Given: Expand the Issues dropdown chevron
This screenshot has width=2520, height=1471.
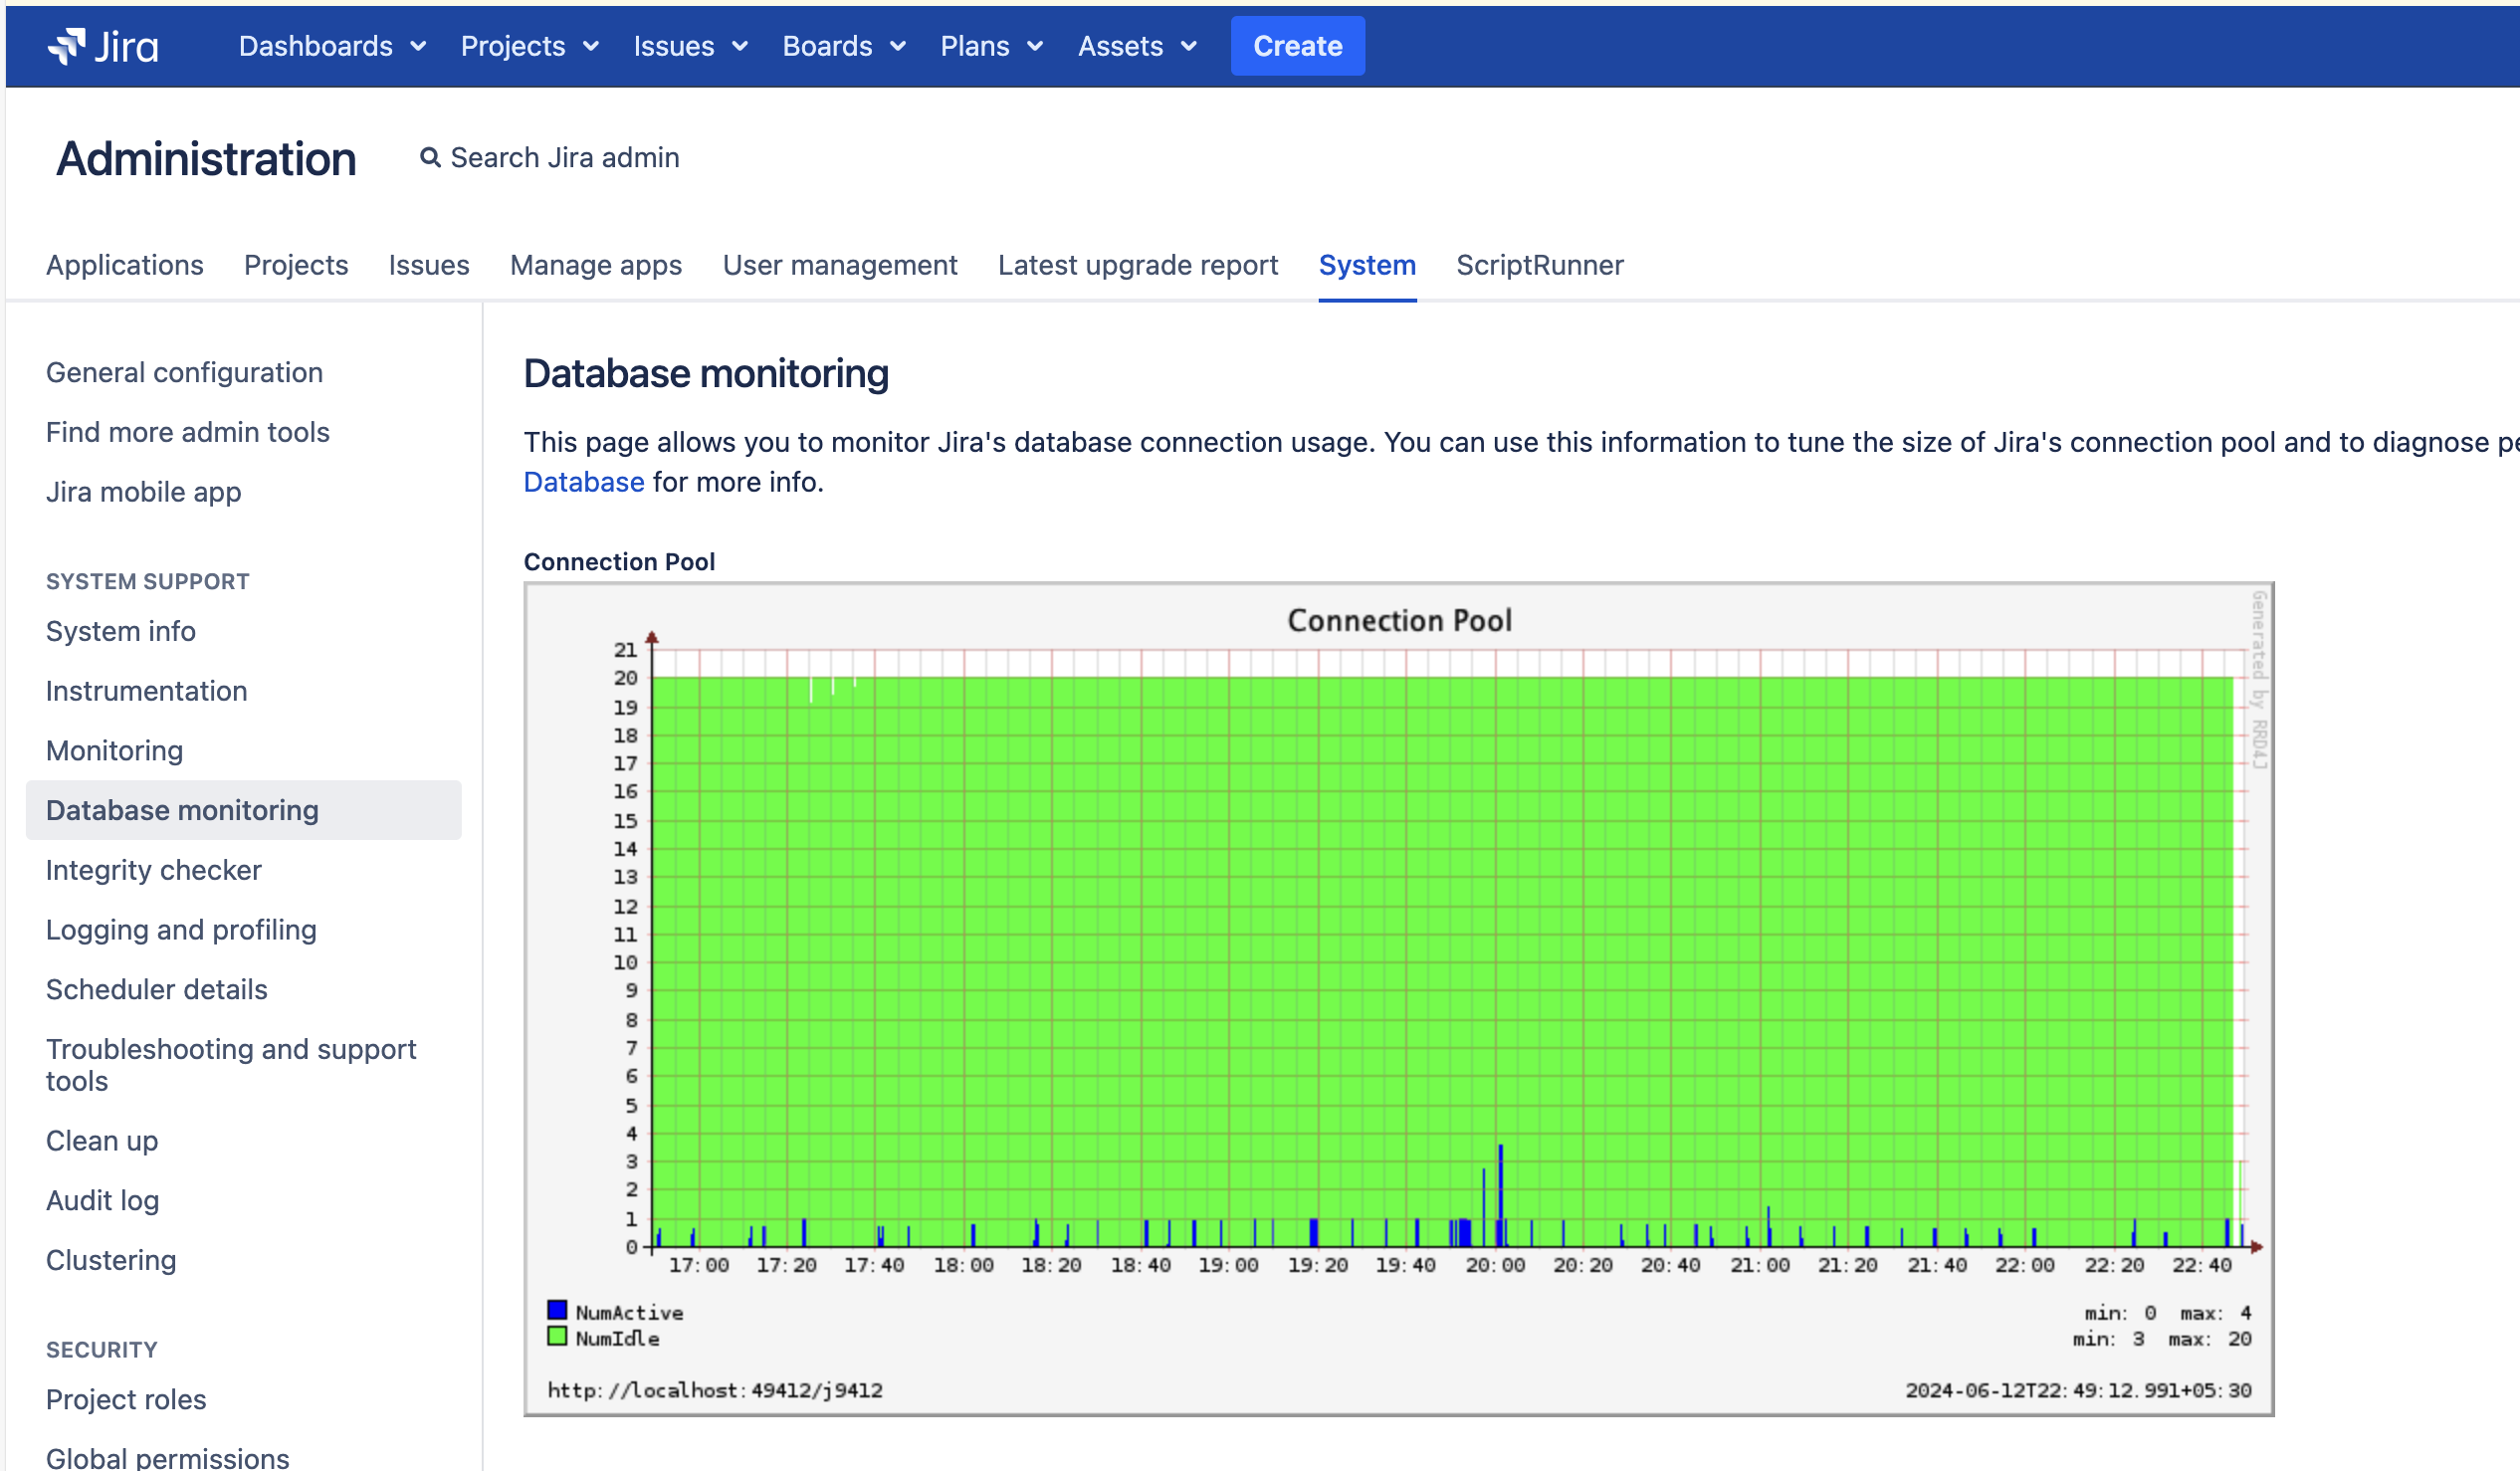Looking at the screenshot, I should coord(740,46).
